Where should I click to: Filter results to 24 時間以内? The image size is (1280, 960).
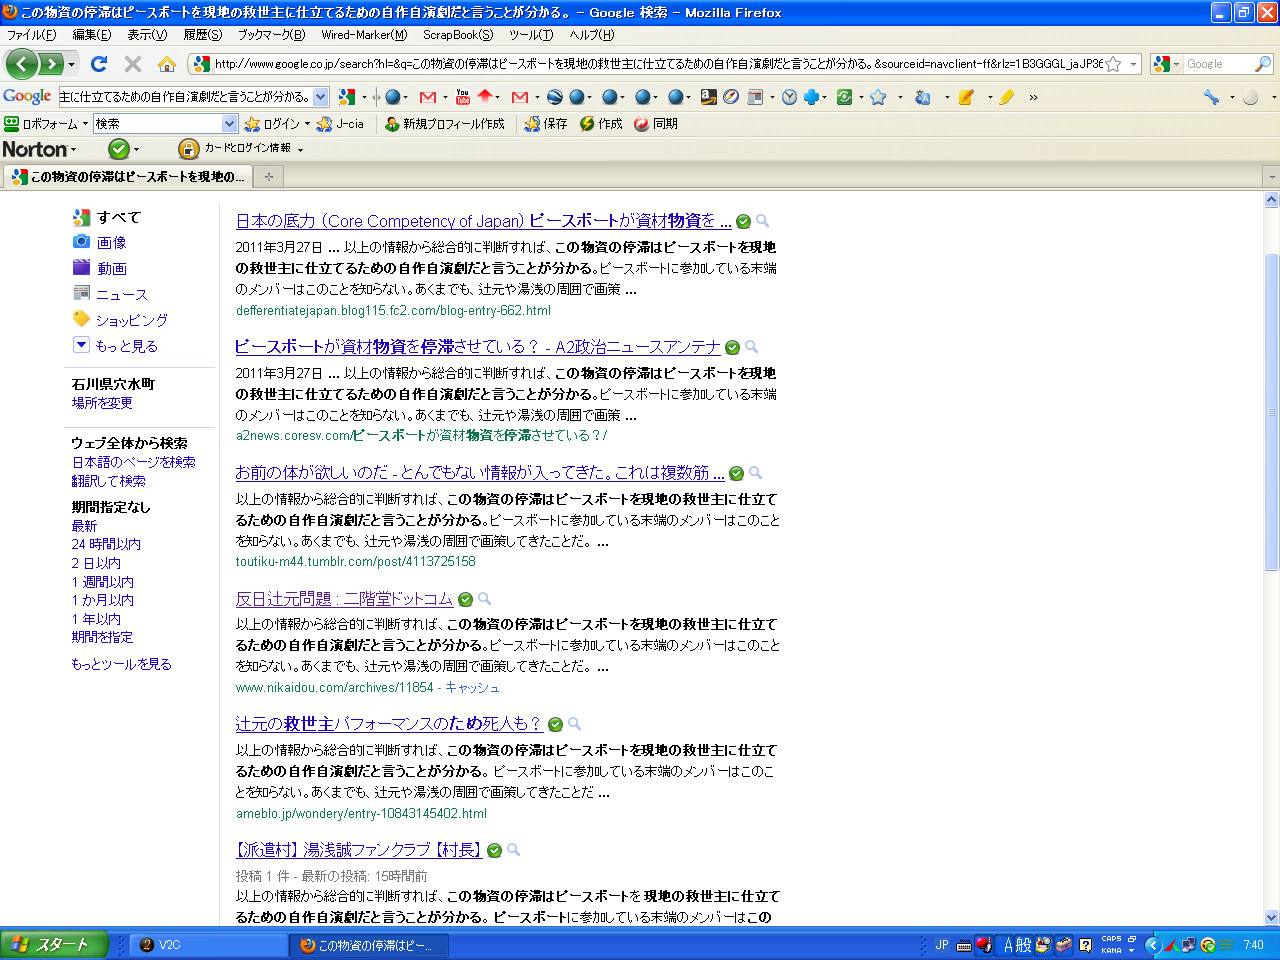pyautogui.click(x=106, y=544)
